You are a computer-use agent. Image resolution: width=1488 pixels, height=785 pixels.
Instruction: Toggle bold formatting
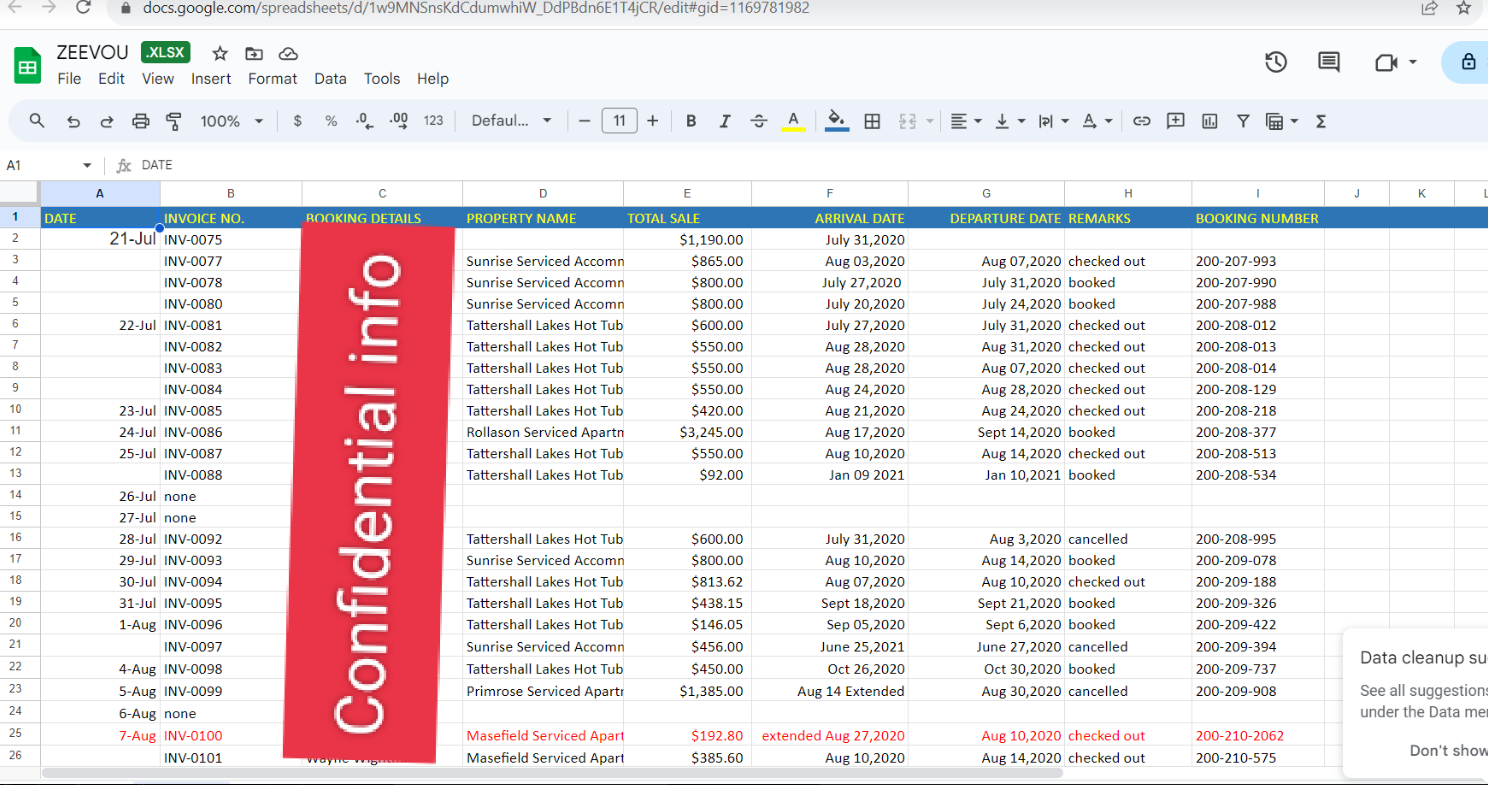point(691,121)
